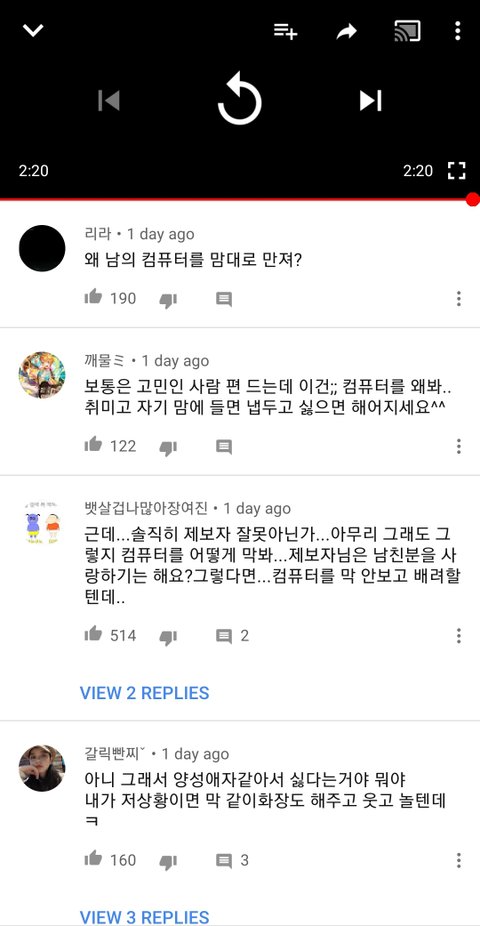This screenshot has width=480, height=926.
Task: Reply icon on 리라's comment
Action: click(x=224, y=299)
